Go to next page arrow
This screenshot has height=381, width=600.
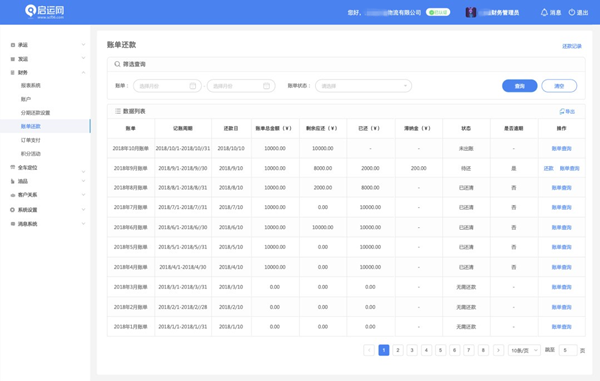(x=498, y=350)
